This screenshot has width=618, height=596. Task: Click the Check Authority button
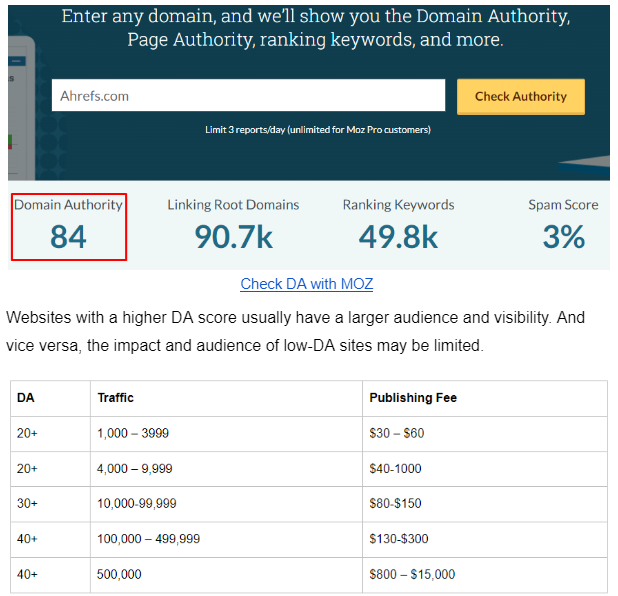pos(521,97)
